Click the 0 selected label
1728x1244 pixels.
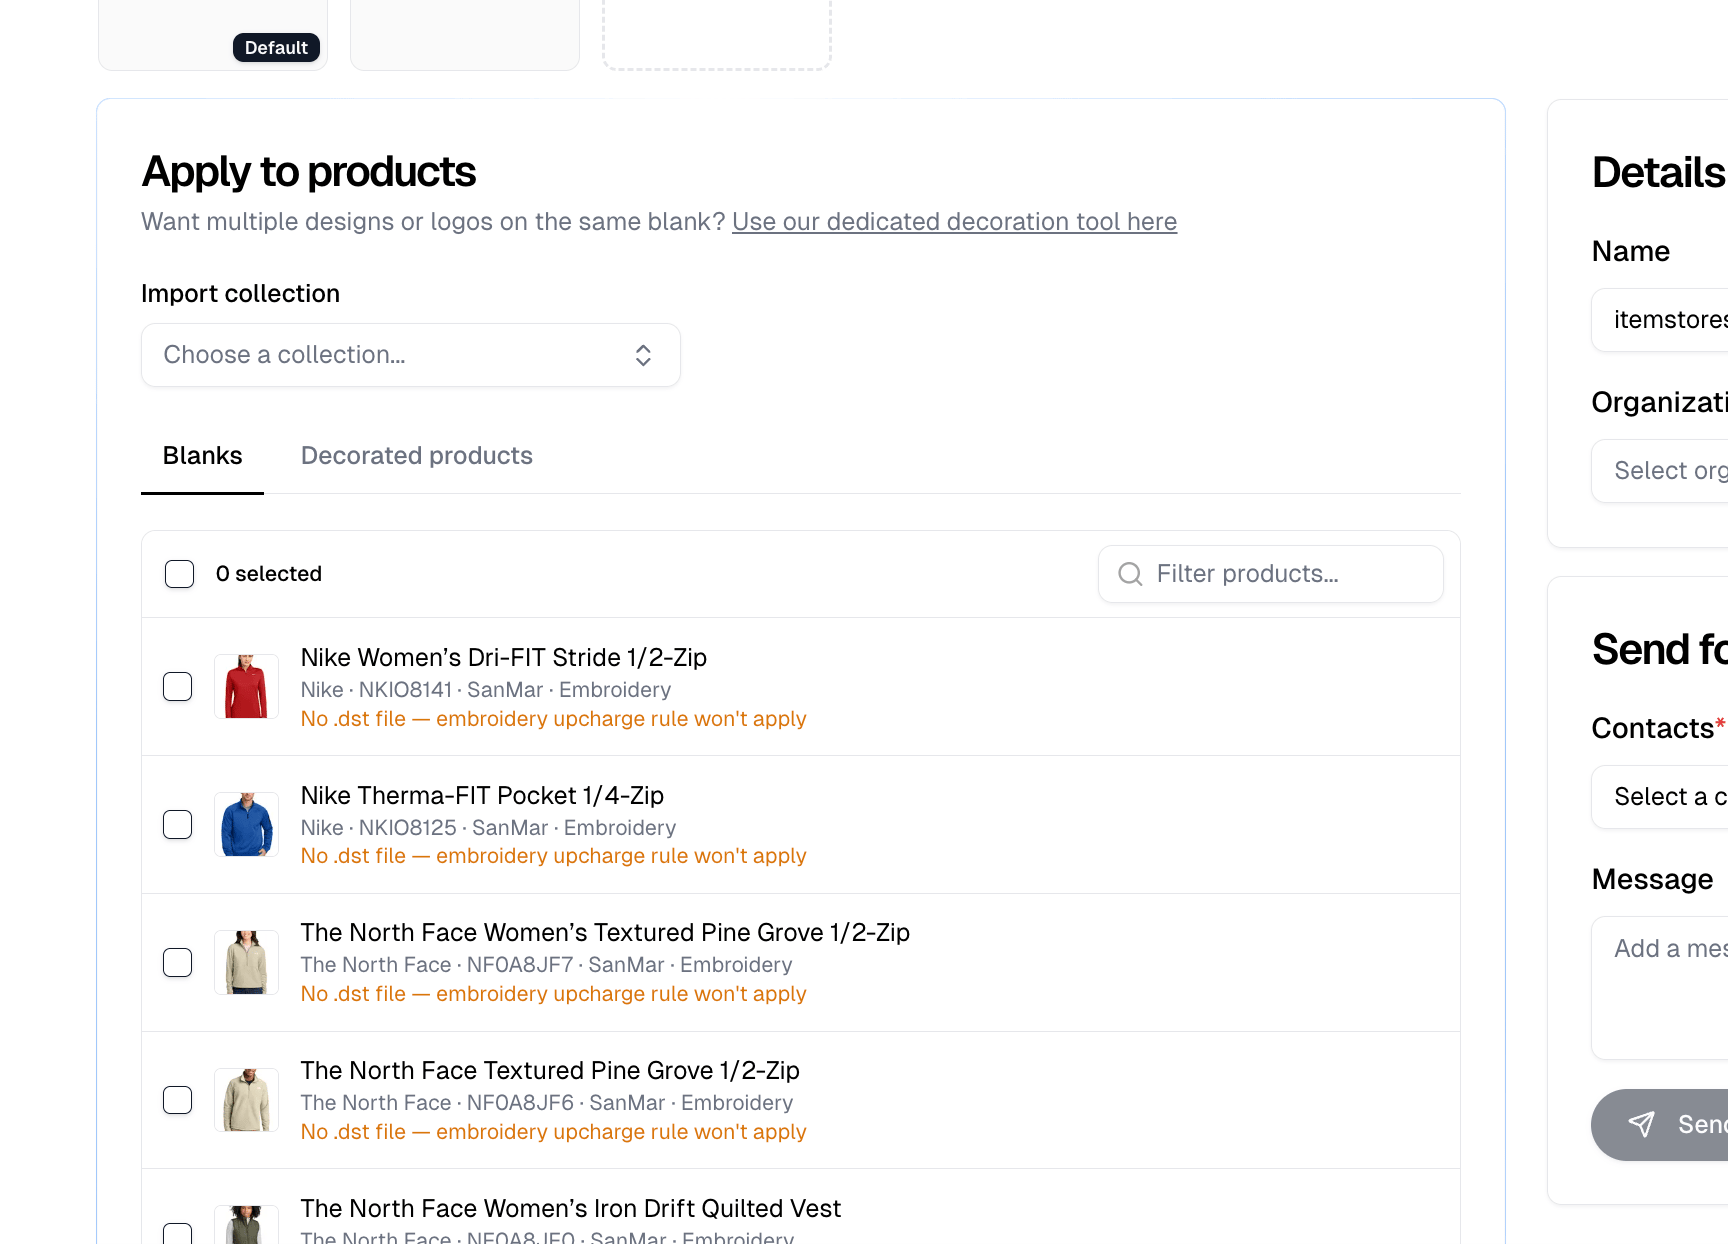[x=269, y=574]
